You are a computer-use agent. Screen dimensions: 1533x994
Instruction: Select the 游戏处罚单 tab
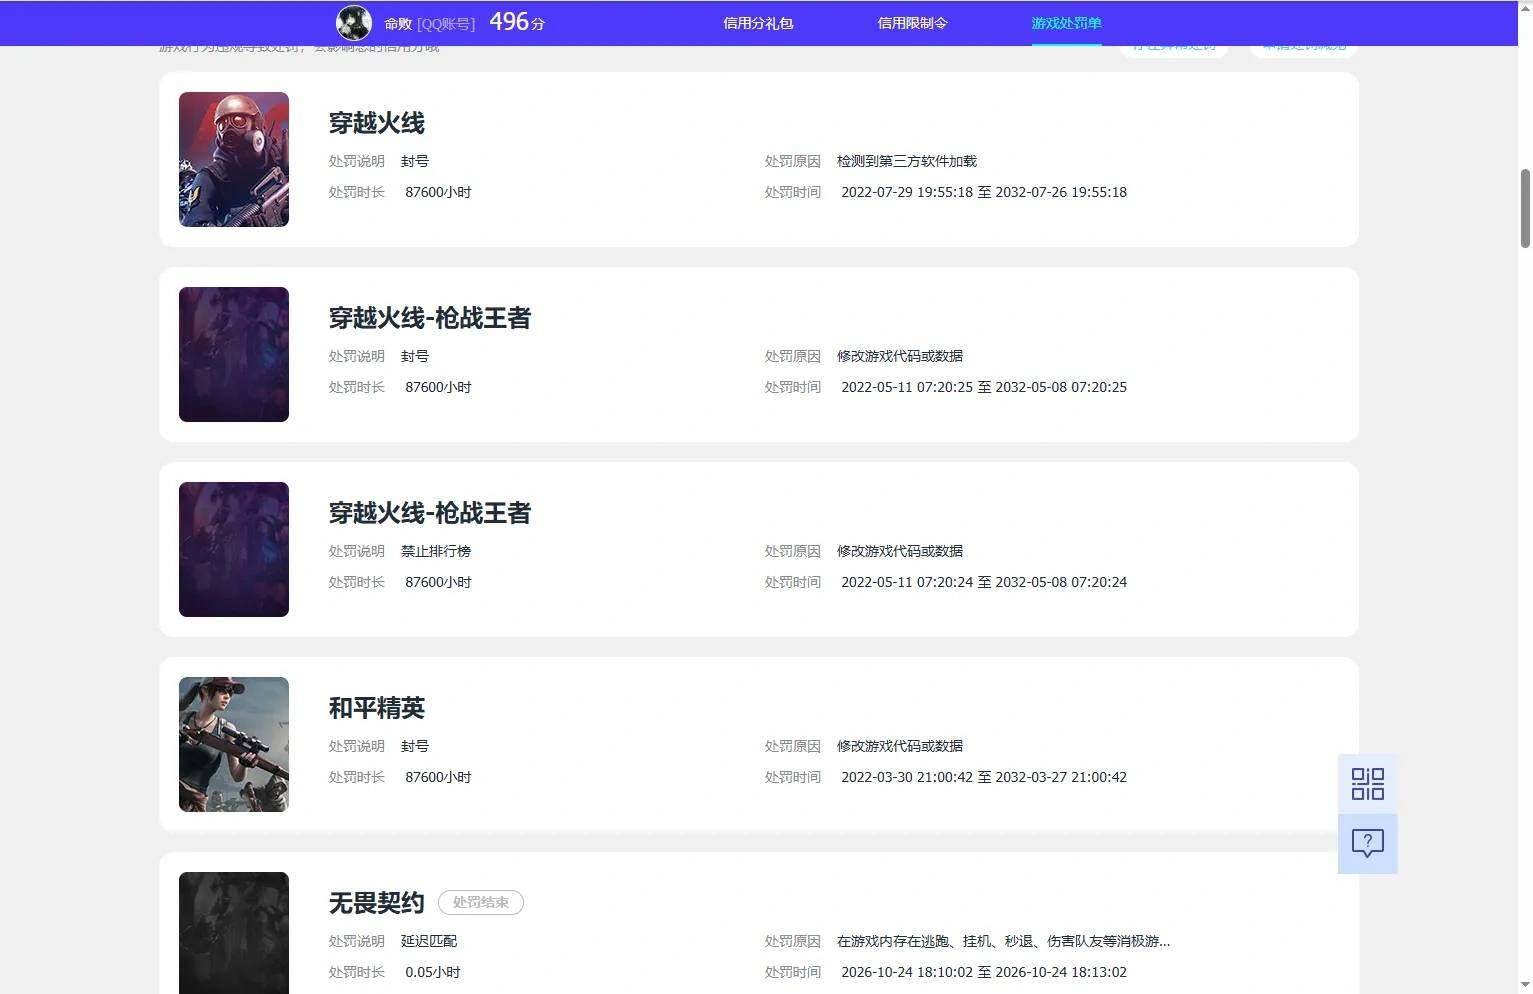1066,23
